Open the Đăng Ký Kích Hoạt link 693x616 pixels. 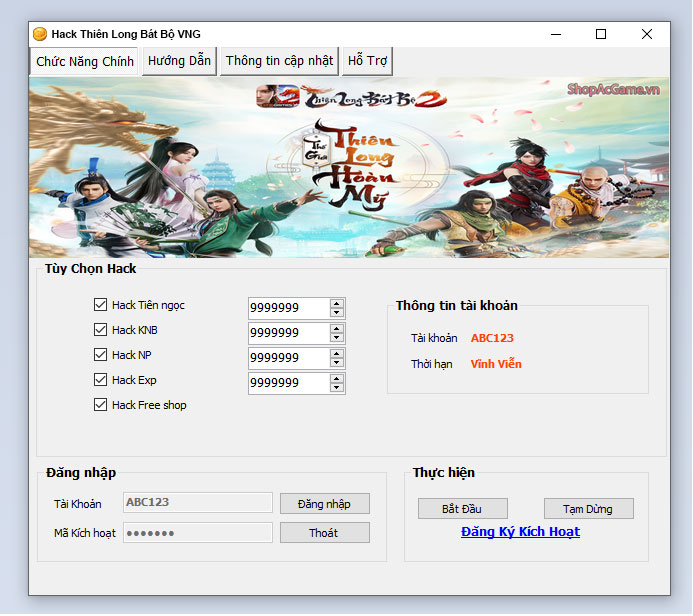click(x=520, y=532)
